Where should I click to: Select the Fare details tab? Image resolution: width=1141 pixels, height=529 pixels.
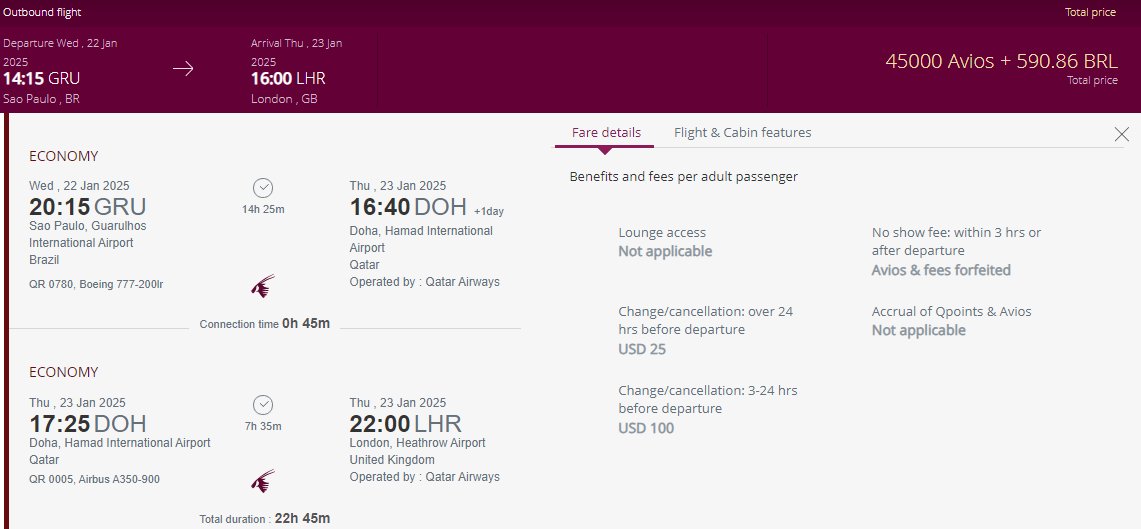tap(606, 132)
